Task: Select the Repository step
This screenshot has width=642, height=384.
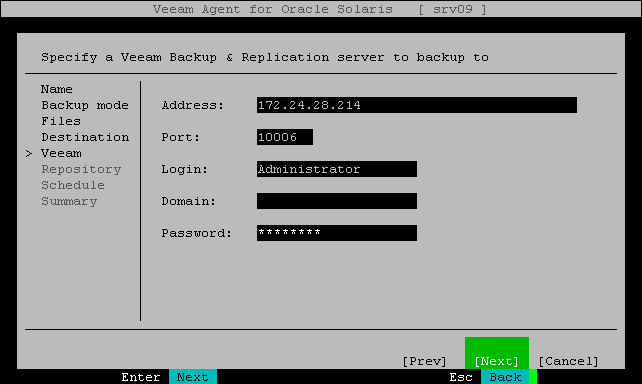Action: point(81,169)
